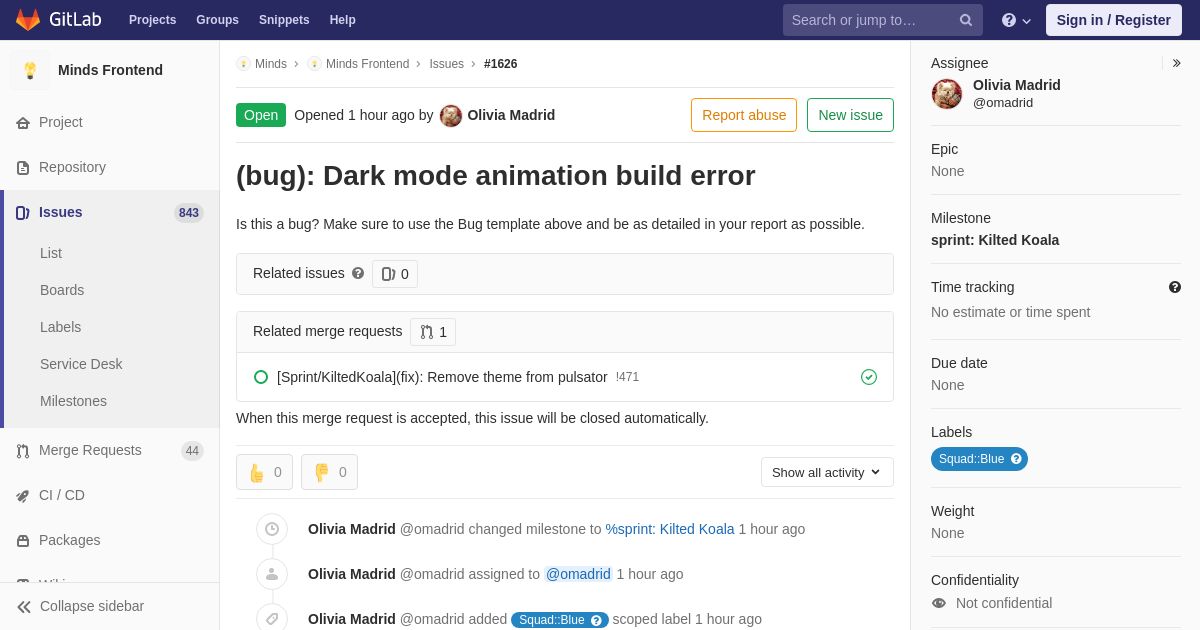Click the Related issues help icon
Viewport: 1200px width, 630px height.
pos(358,273)
